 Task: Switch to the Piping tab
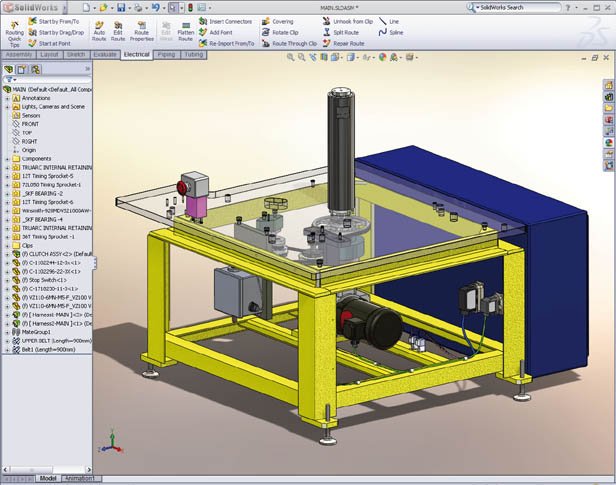point(166,54)
